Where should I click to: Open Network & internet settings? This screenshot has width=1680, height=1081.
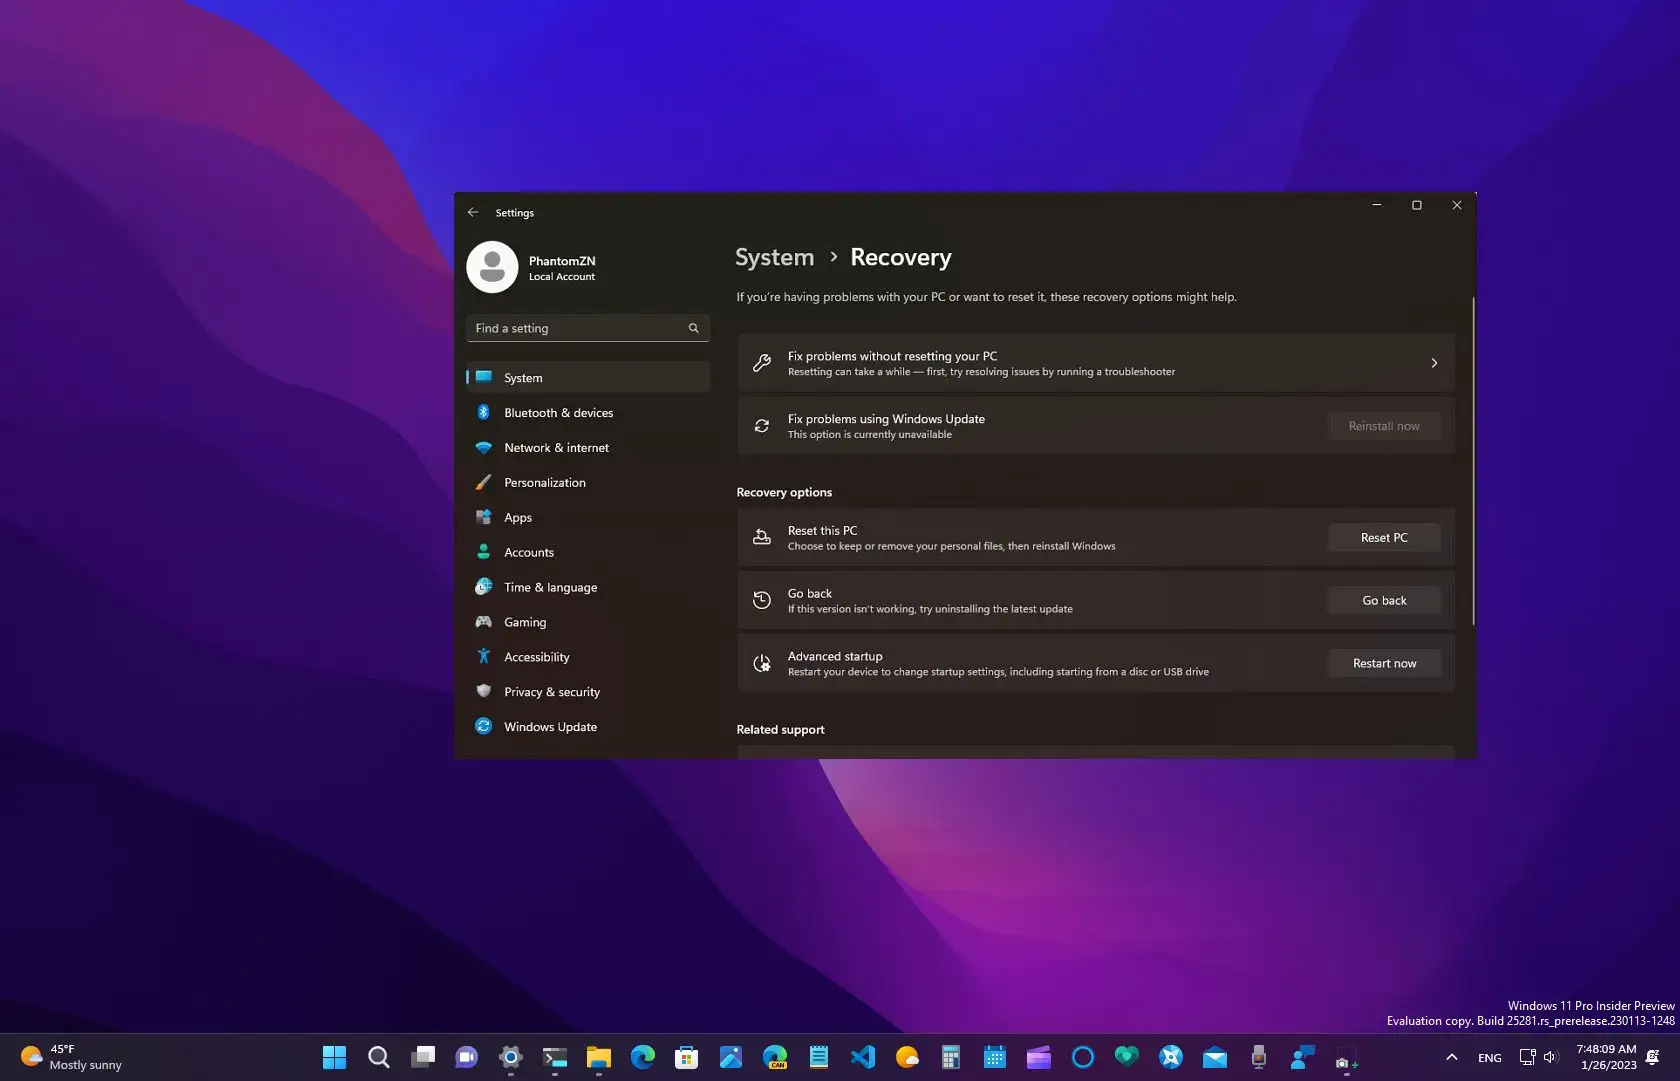(588, 447)
